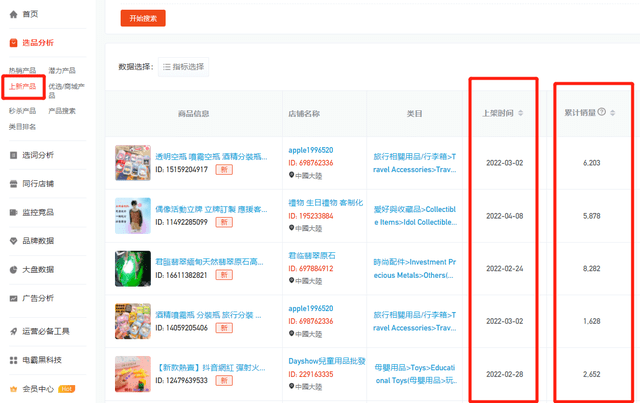Click the 新 badge for ID 11492285099
Image resolution: width=640 pixels, height=403 pixels.
pyautogui.click(x=224, y=222)
